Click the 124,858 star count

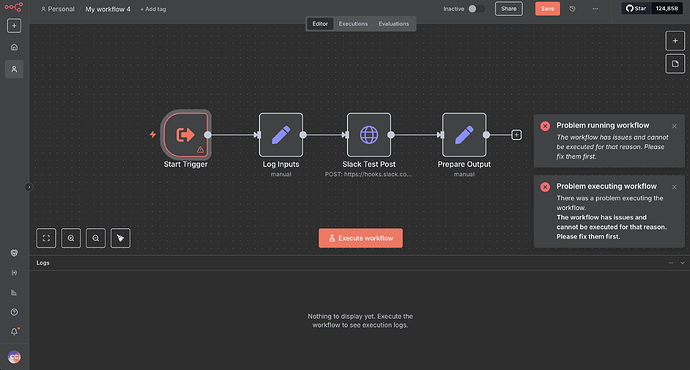[667, 8]
